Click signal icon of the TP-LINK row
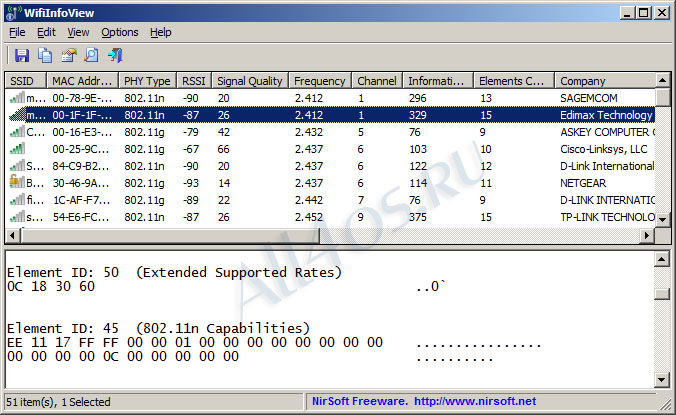676x415 pixels. click(17, 217)
